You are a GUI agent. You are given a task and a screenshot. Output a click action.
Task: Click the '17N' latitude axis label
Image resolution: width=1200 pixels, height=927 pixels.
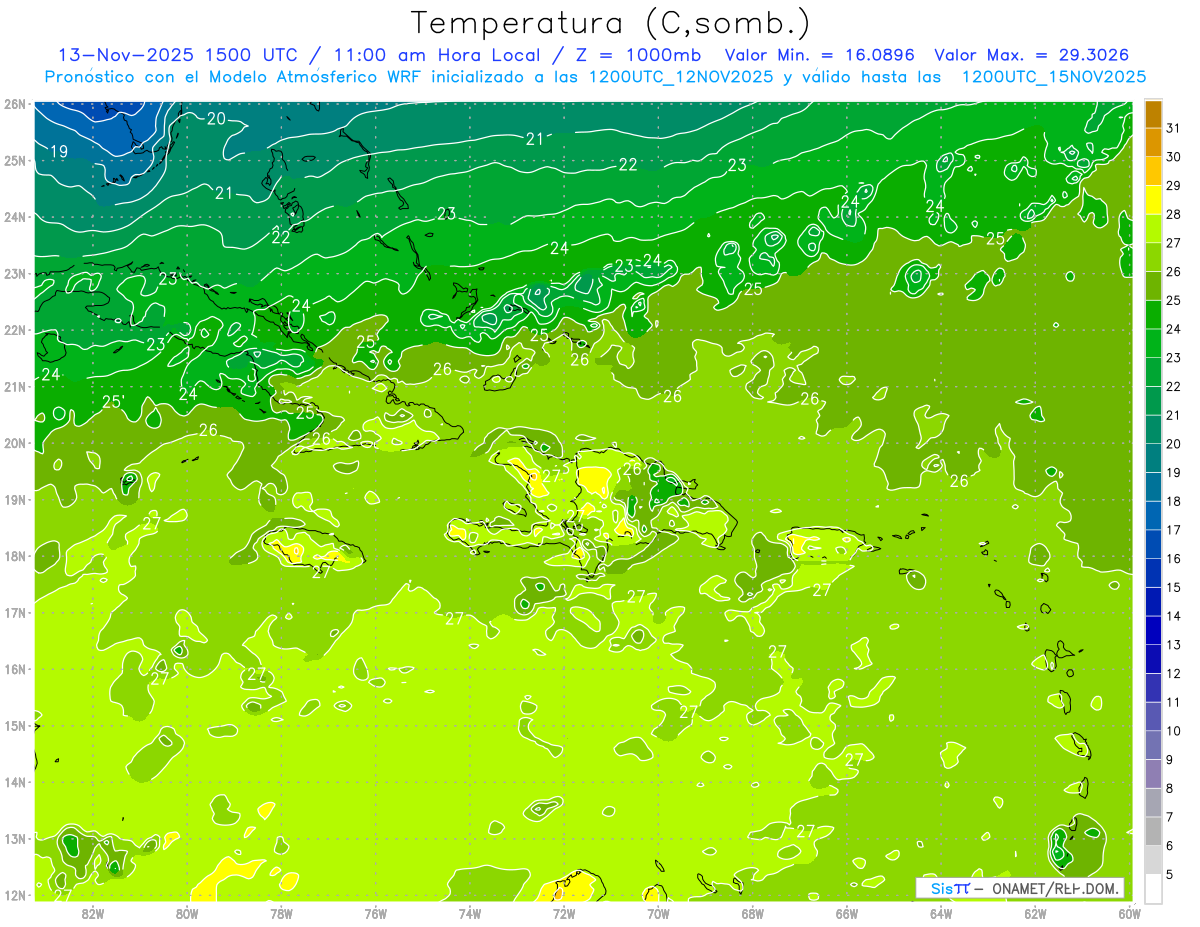point(14,612)
